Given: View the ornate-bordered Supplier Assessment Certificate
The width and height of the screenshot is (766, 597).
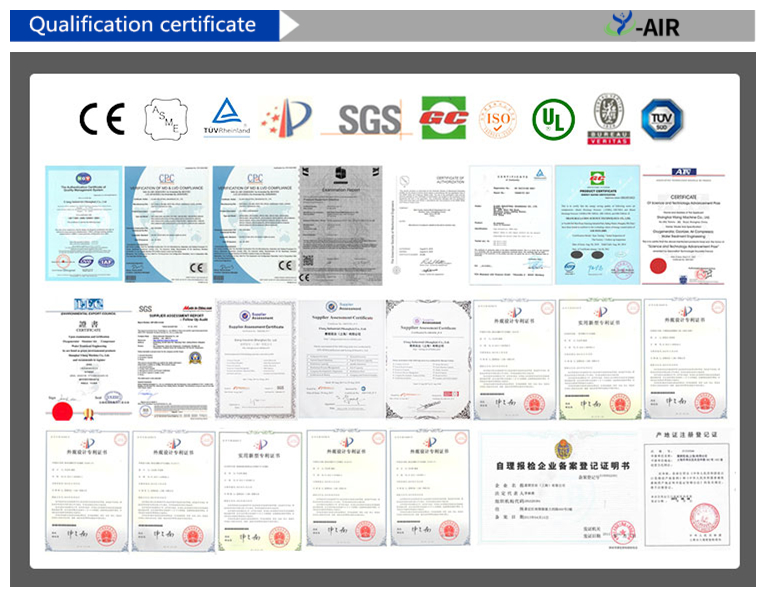Looking at the screenshot, I should click(428, 359).
